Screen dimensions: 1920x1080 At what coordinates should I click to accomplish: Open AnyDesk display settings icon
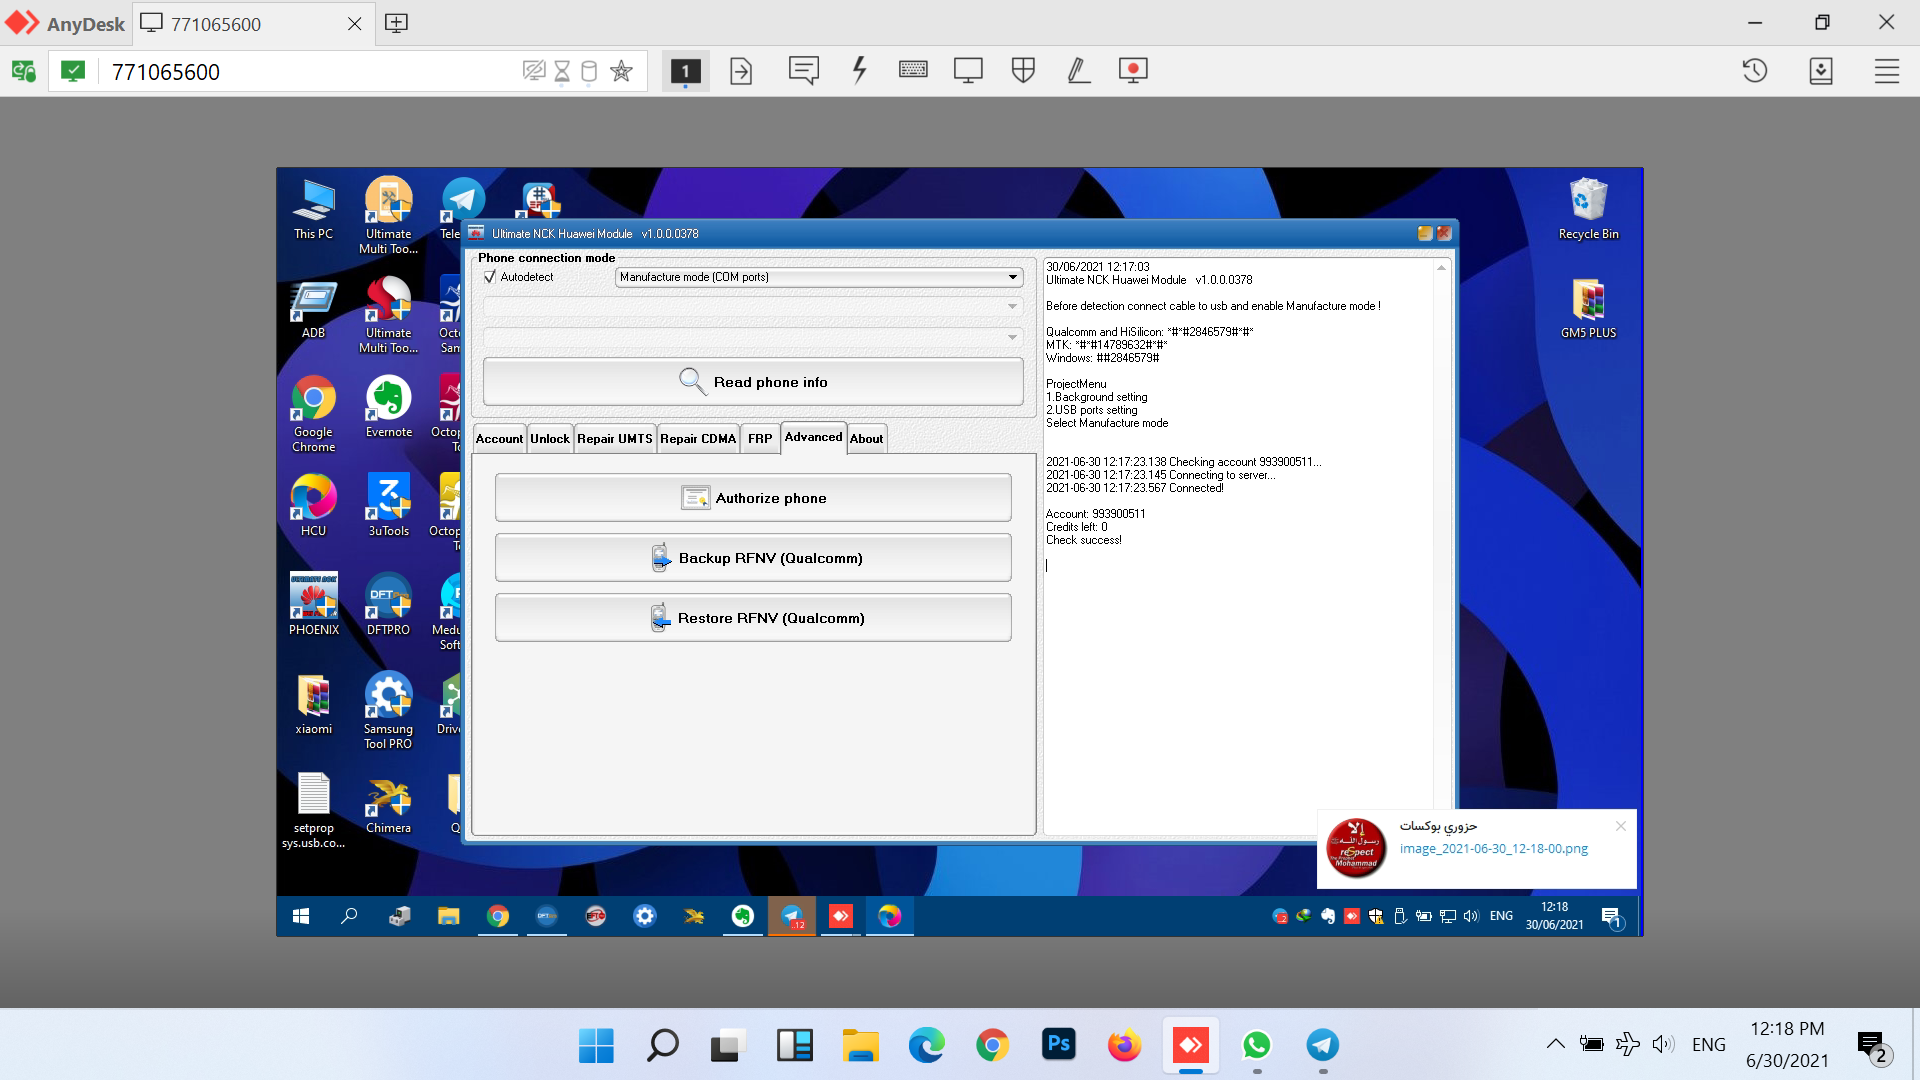point(968,70)
